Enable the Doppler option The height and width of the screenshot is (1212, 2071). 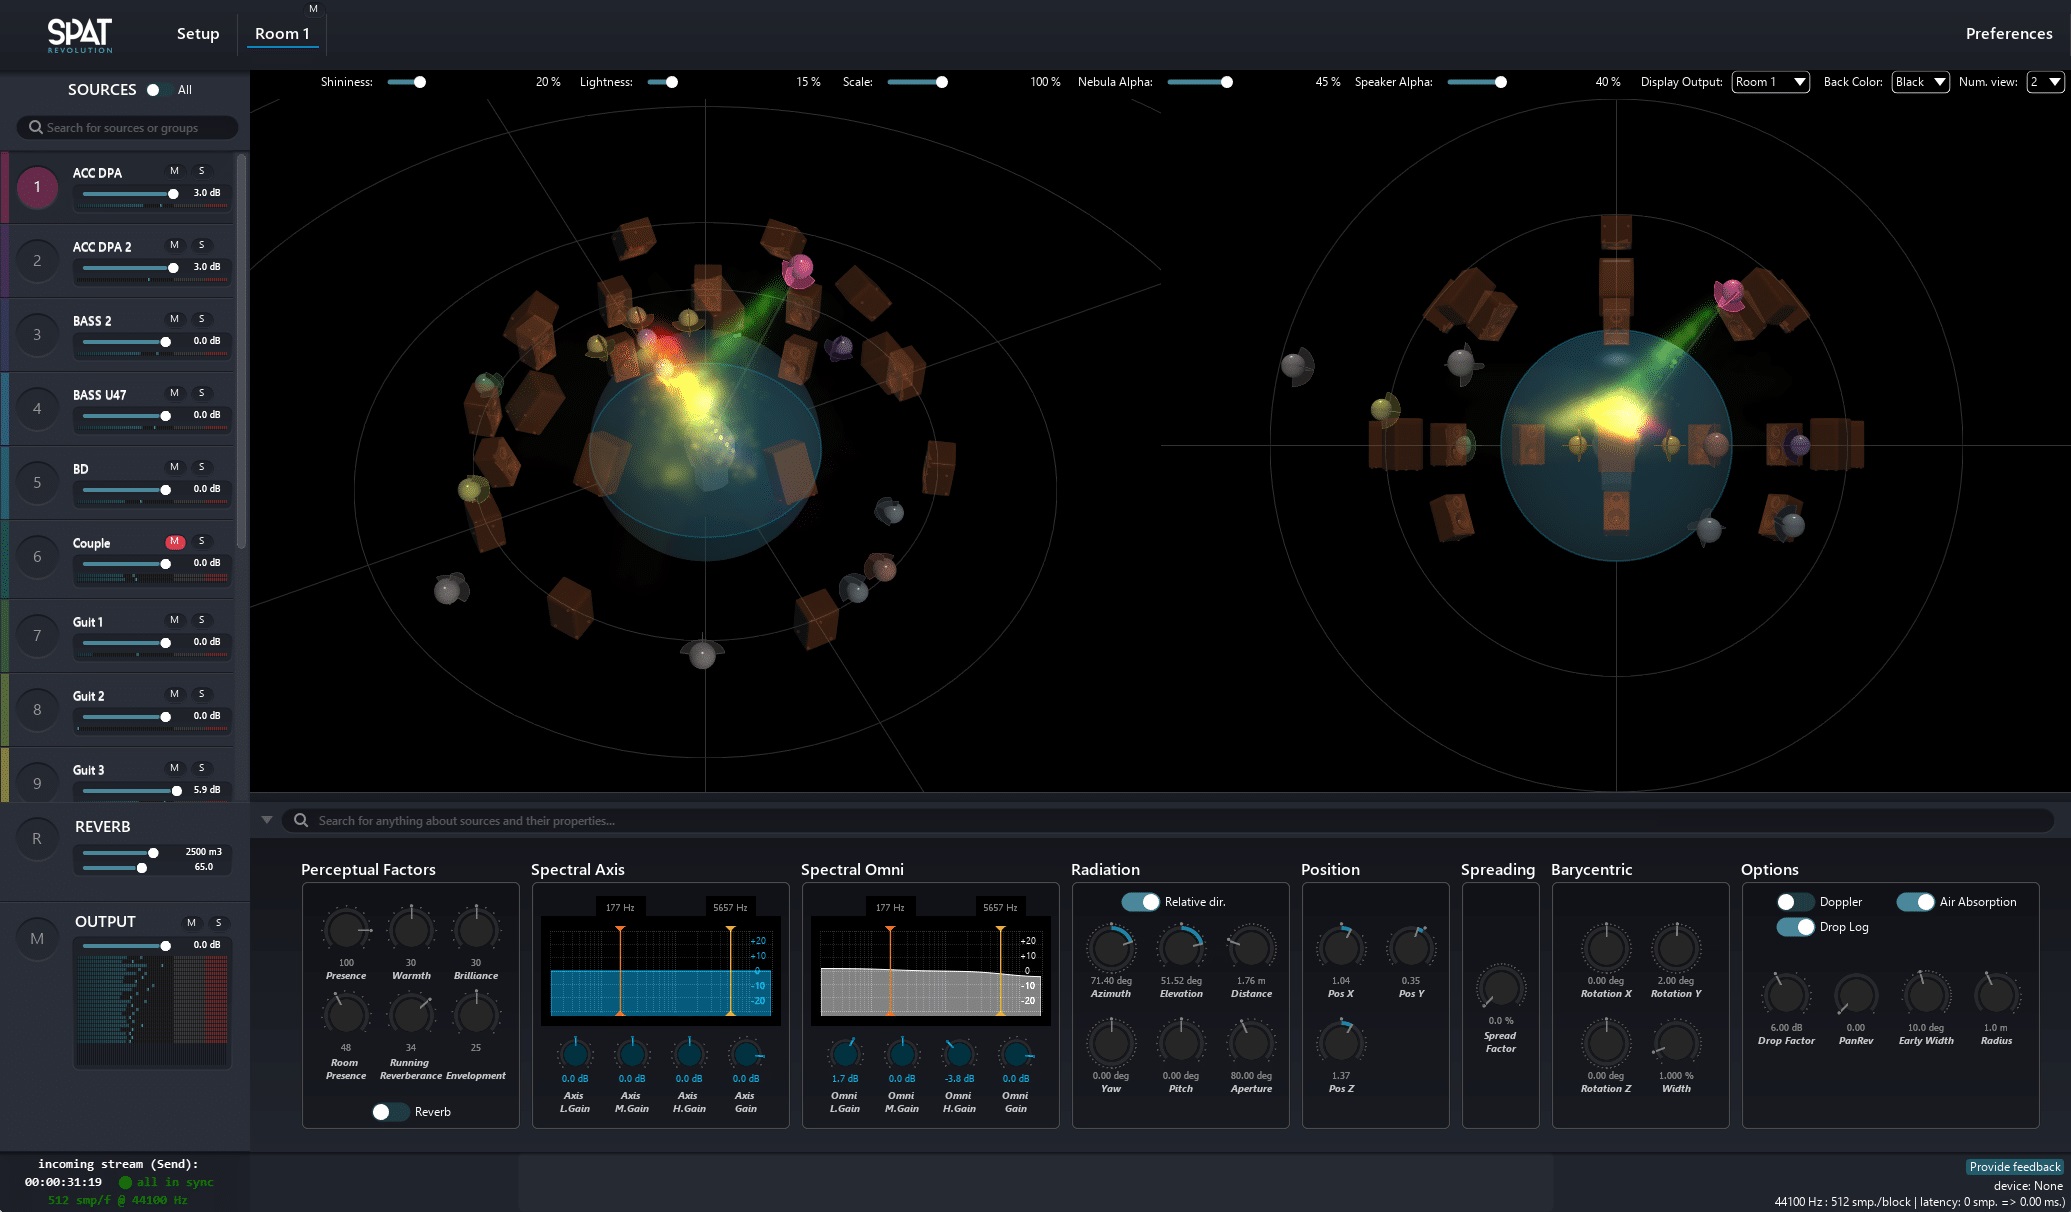1795,901
